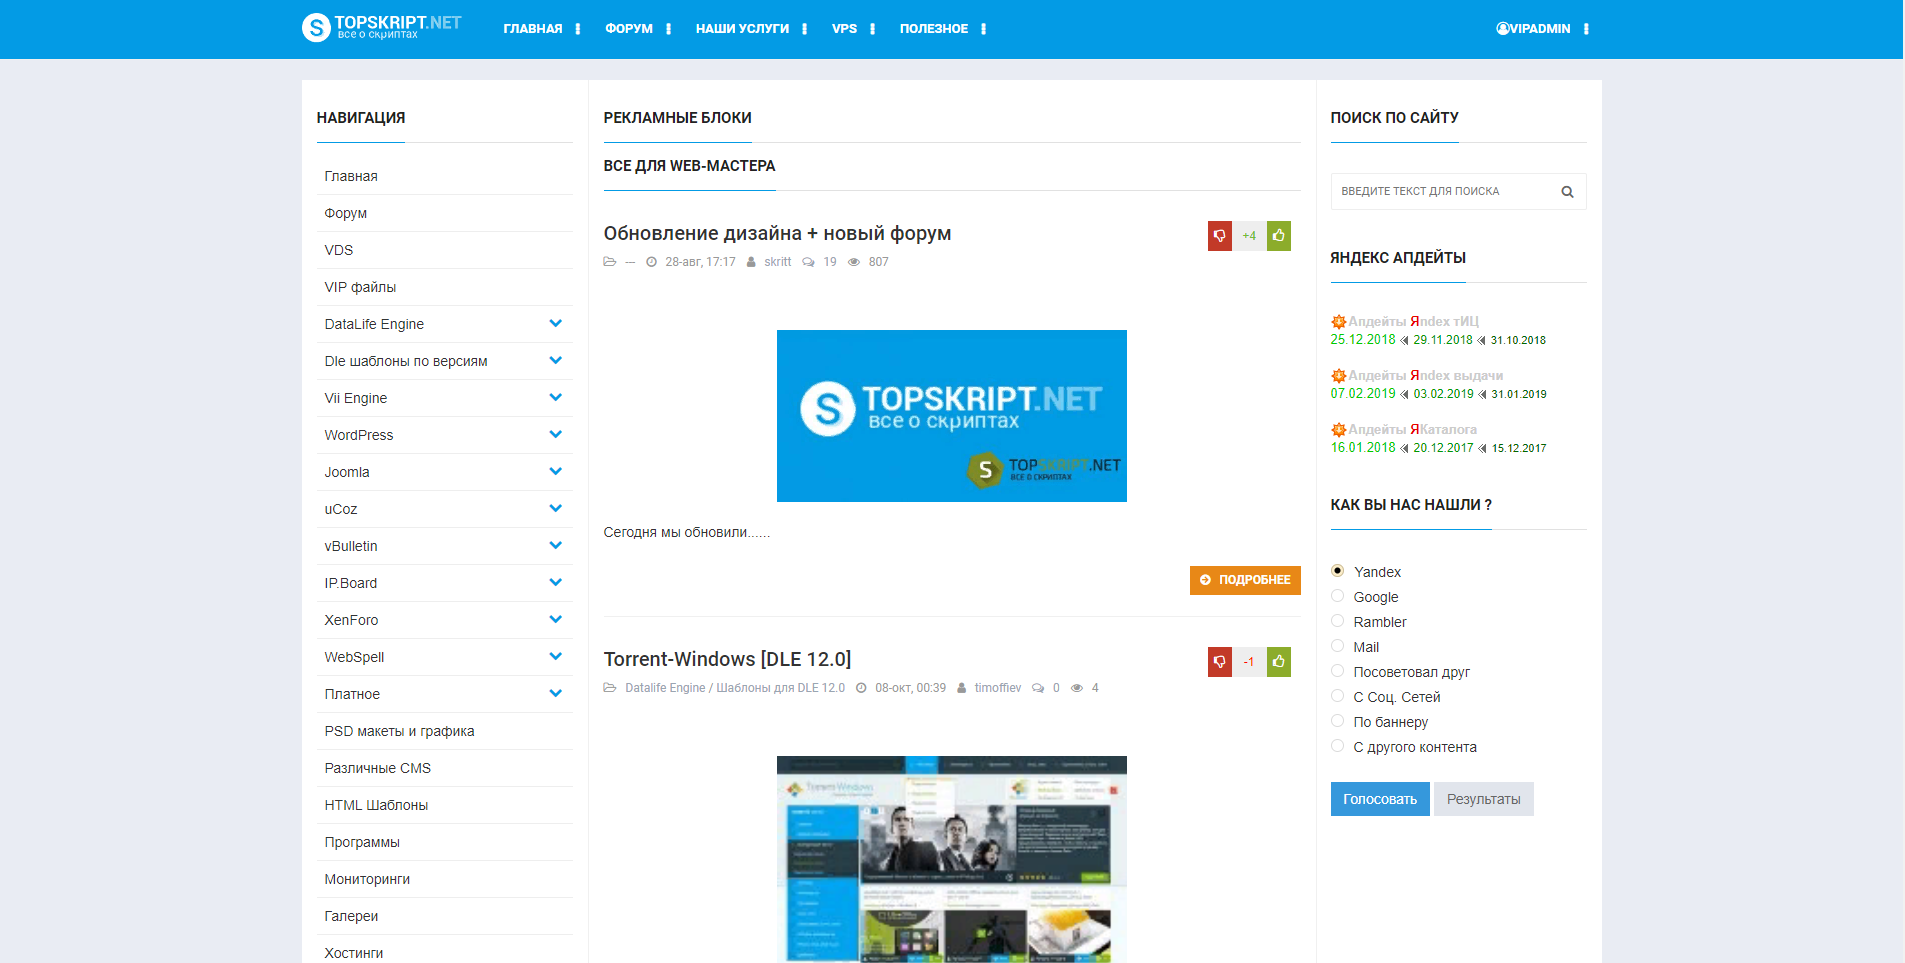Click the search magnifier icon

coord(1567,192)
